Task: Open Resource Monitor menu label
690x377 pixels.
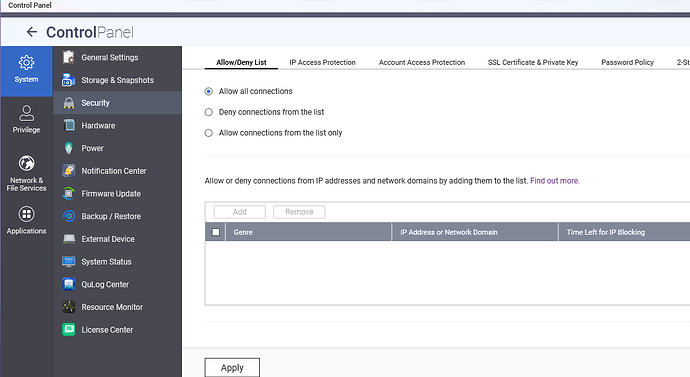Action: click(x=112, y=307)
